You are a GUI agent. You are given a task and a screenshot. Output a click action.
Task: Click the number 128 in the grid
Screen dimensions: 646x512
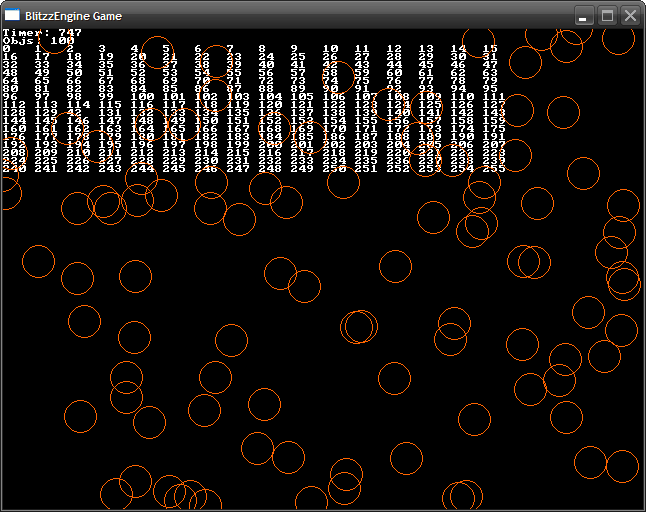tap(14, 113)
